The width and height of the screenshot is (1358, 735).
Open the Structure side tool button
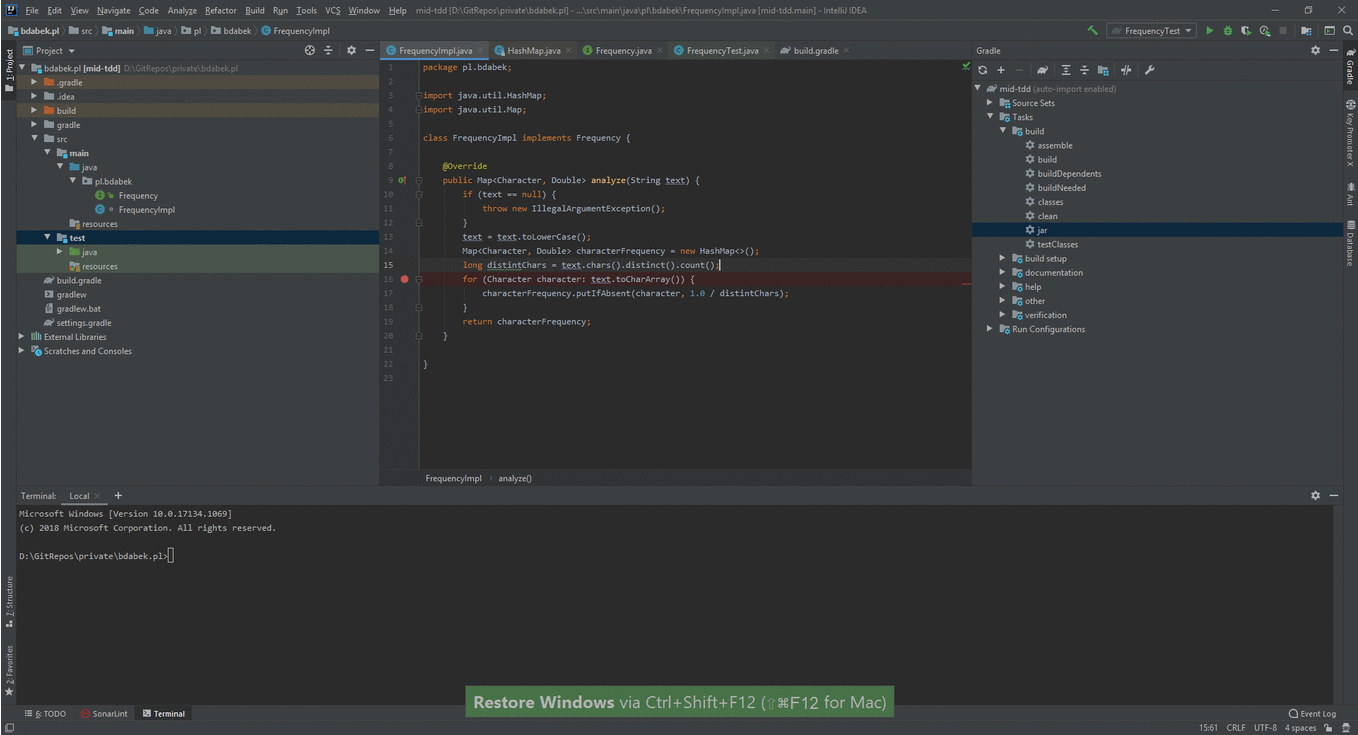point(9,601)
